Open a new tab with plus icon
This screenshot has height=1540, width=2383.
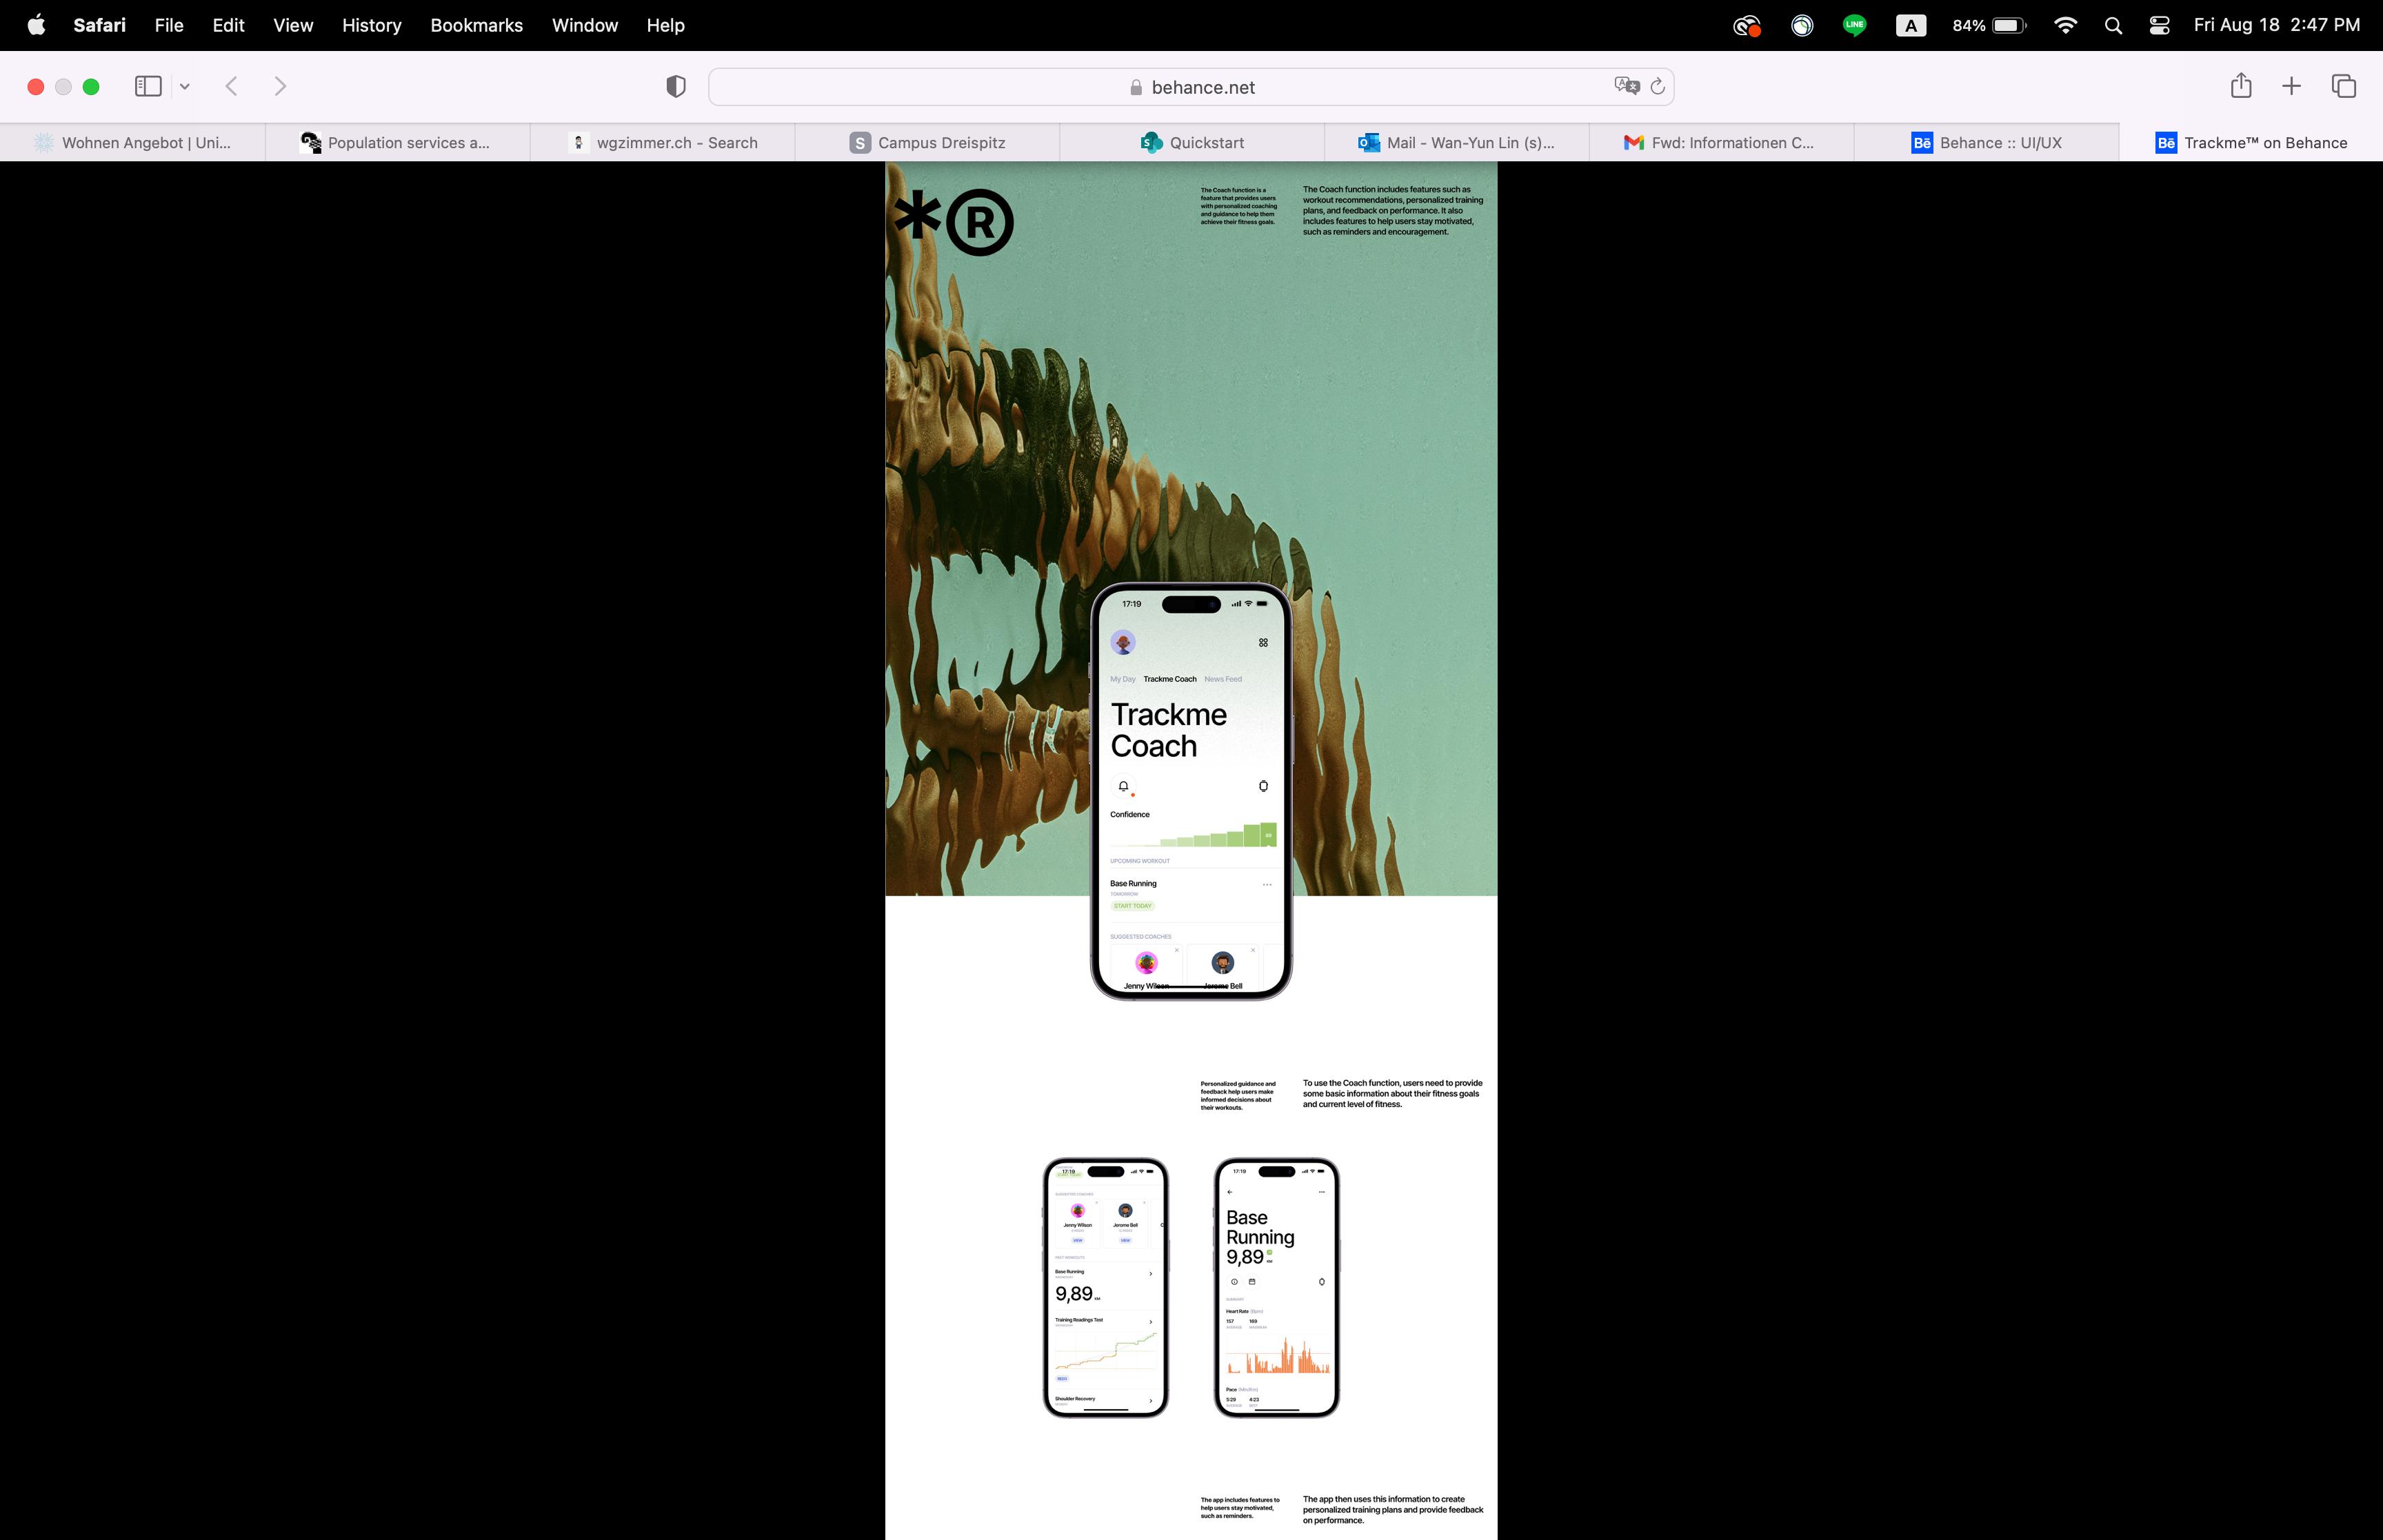2292,86
